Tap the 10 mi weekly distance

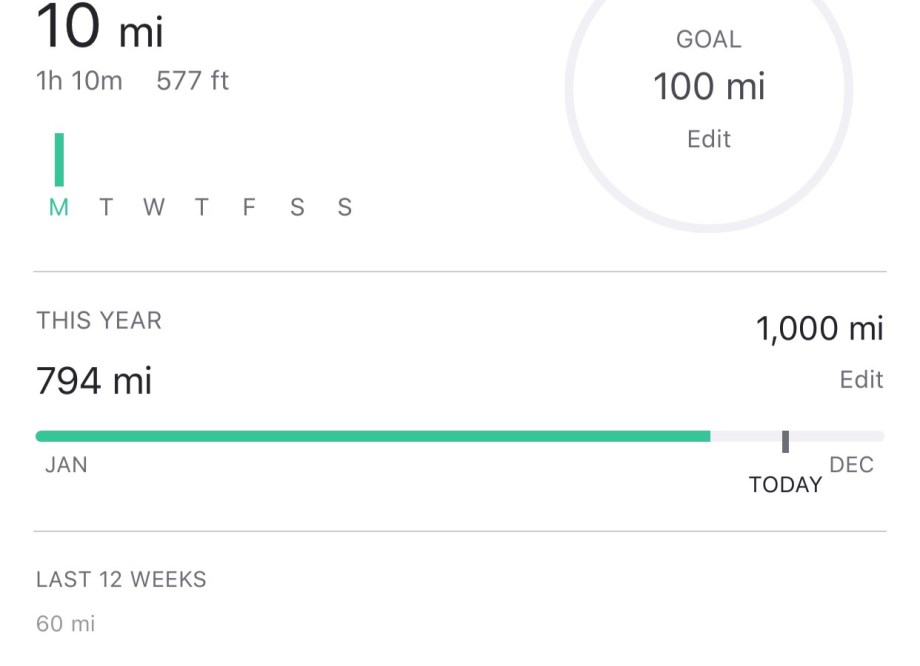point(99,28)
